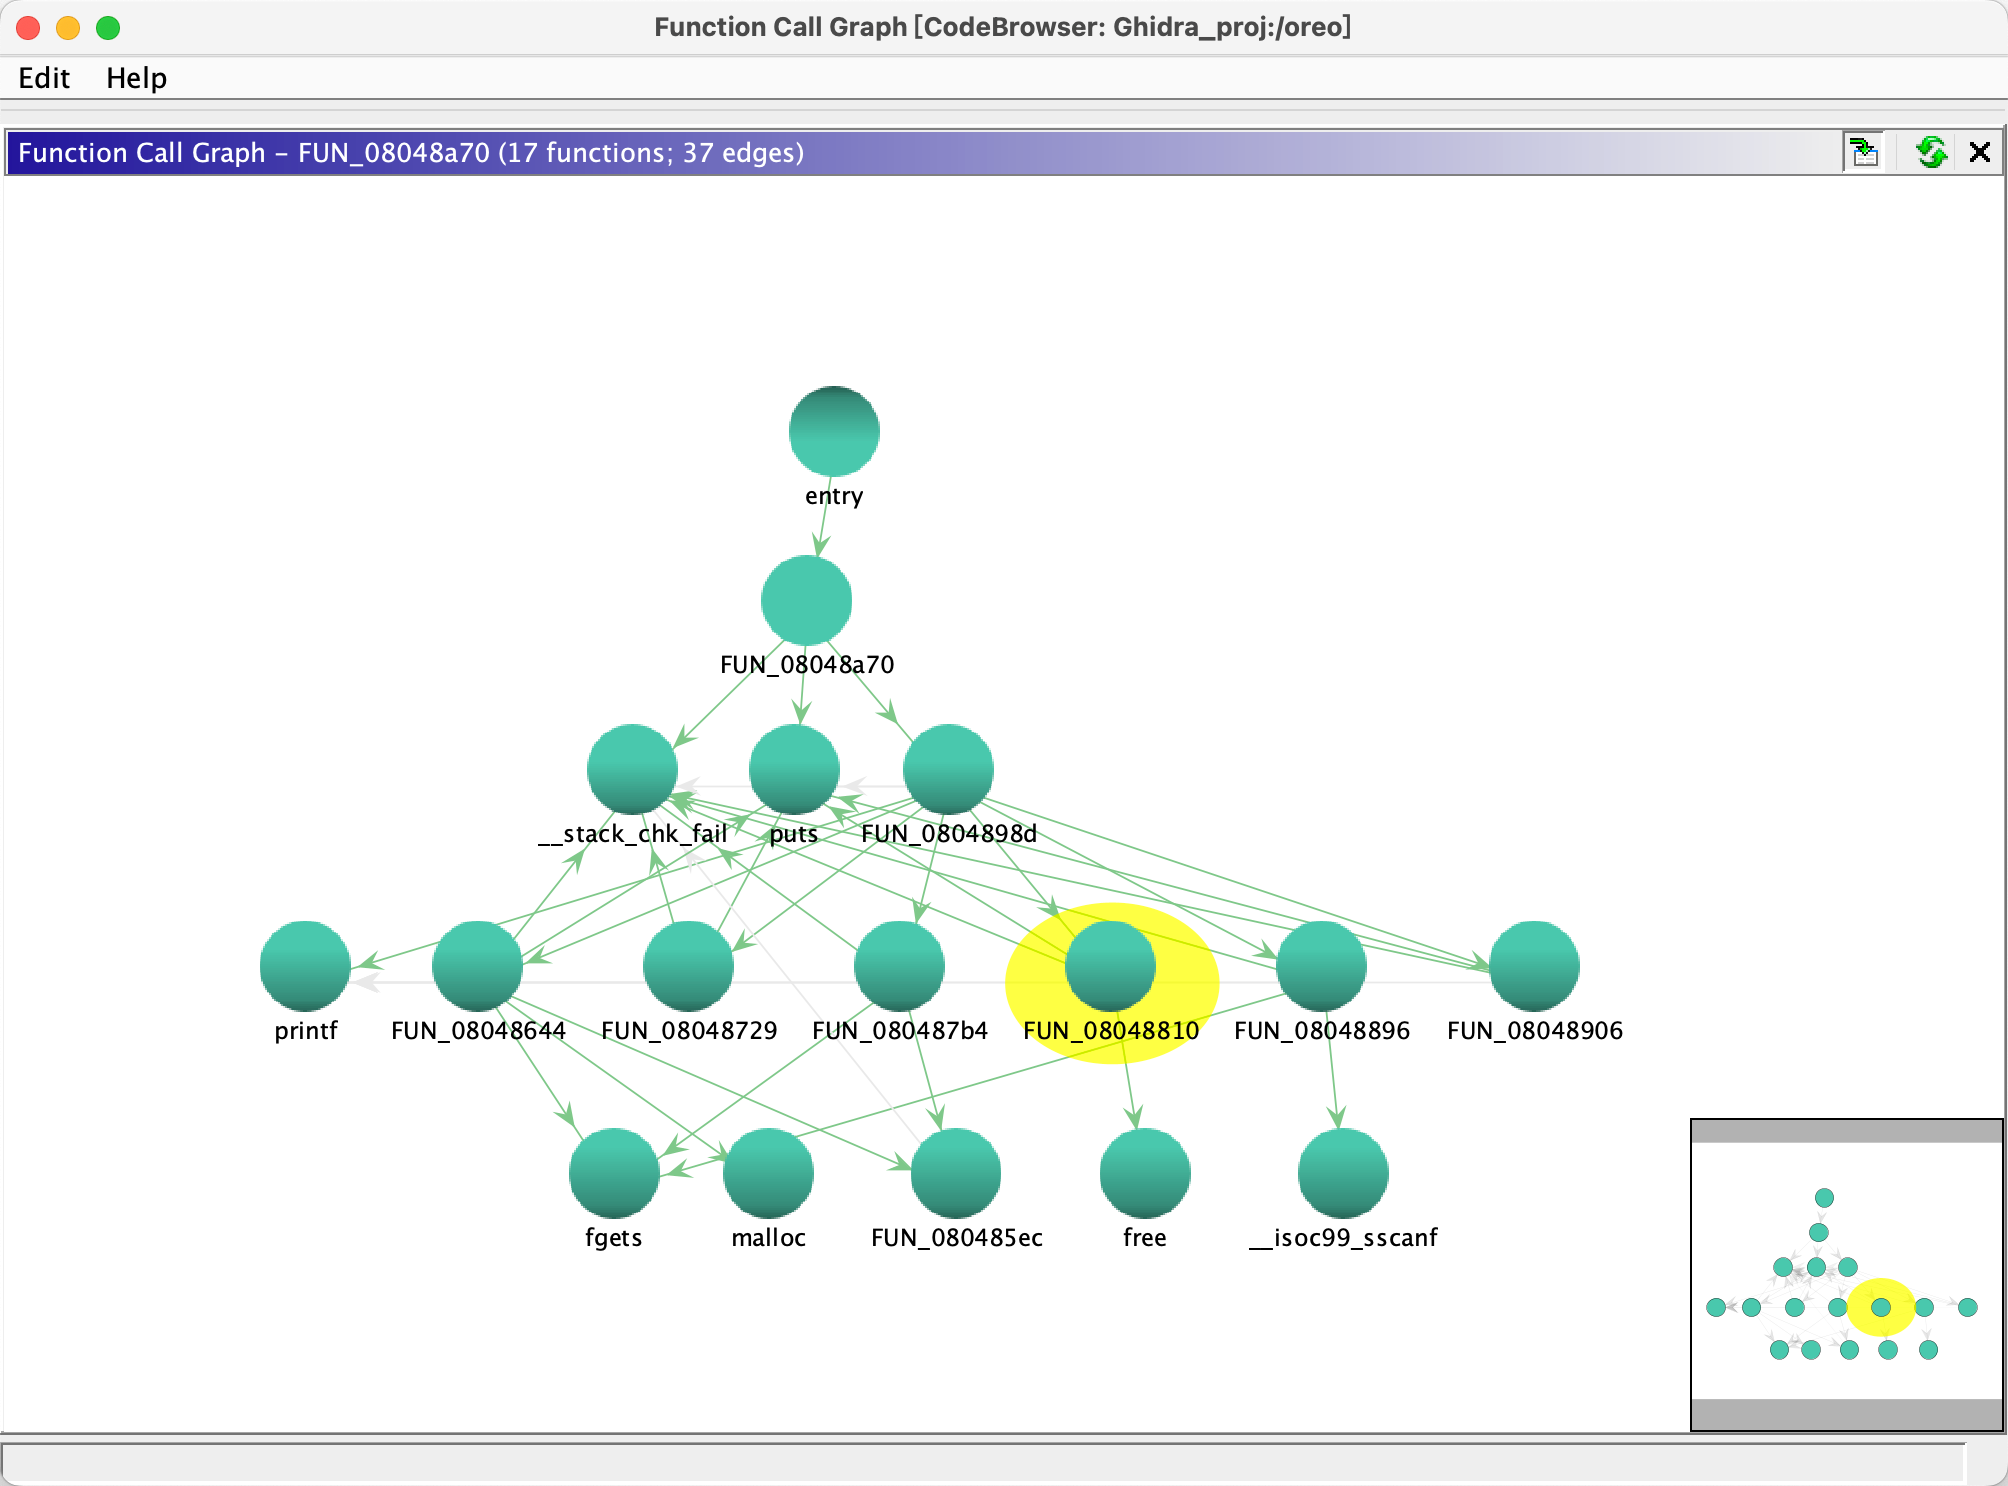This screenshot has height=1486, width=2008.
Task: Click the malloc function node
Action: [768, 1173]
